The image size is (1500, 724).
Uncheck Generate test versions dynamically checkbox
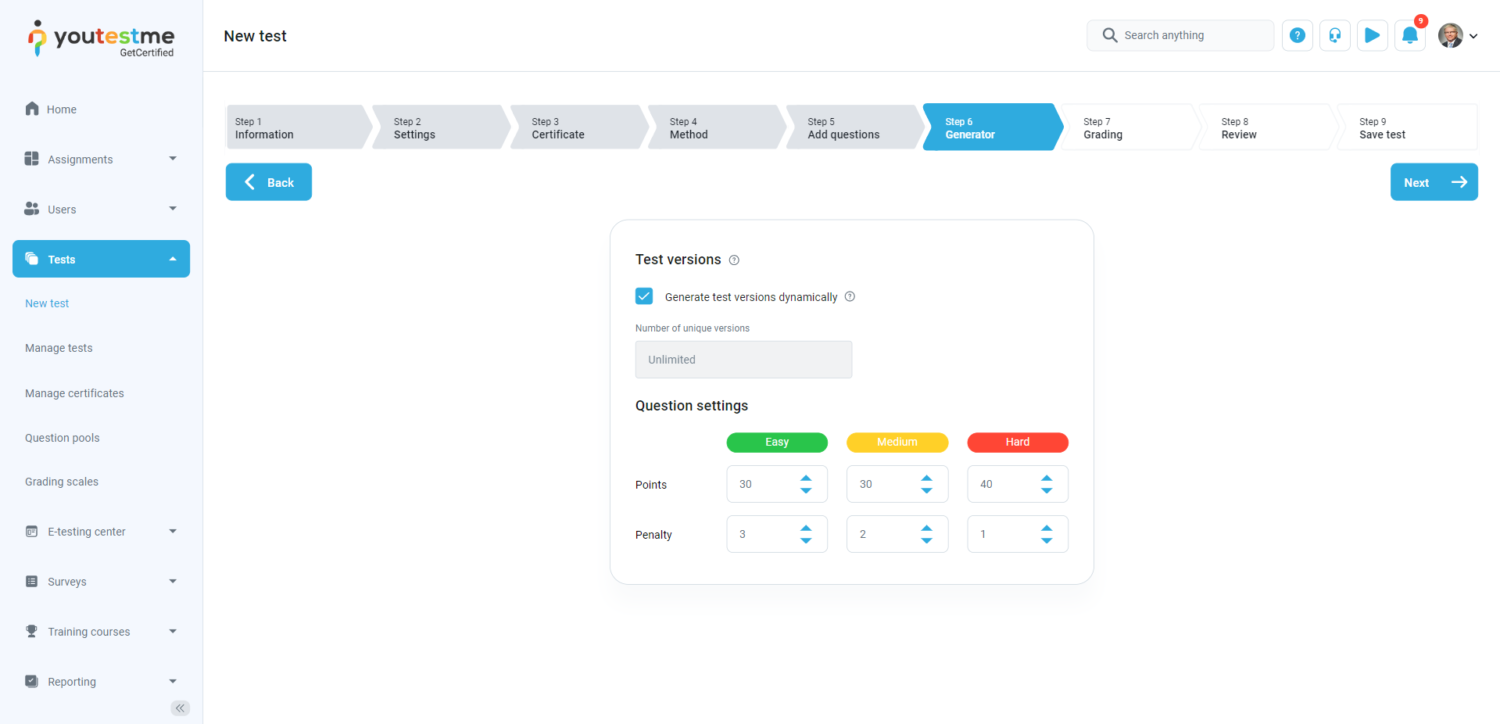(x=644, y=296)
